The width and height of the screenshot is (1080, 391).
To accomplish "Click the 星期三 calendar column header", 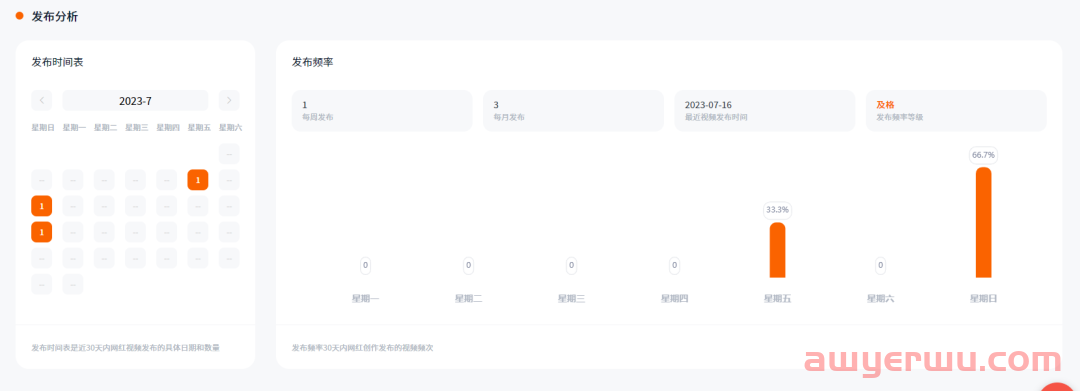I will 136,127.
